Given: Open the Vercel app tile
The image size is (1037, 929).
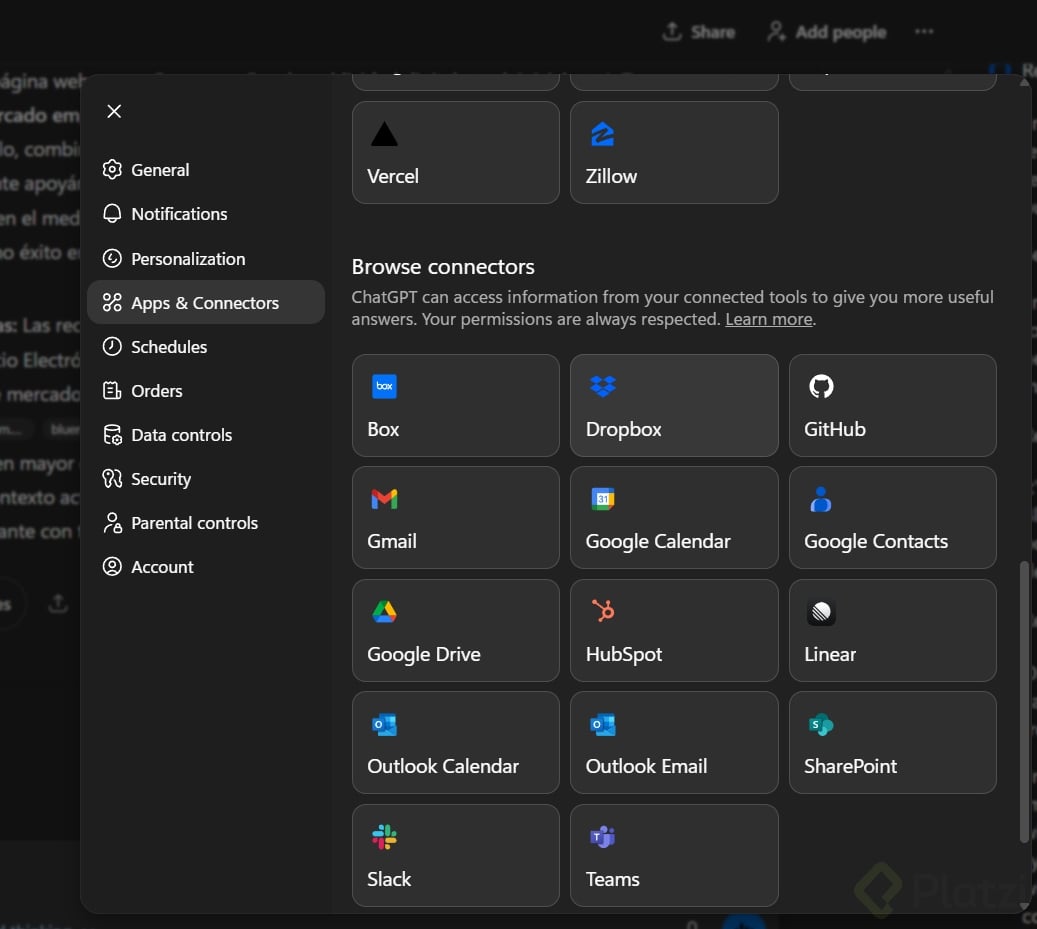Looking at the screenshot, I should tap(455, 152).
